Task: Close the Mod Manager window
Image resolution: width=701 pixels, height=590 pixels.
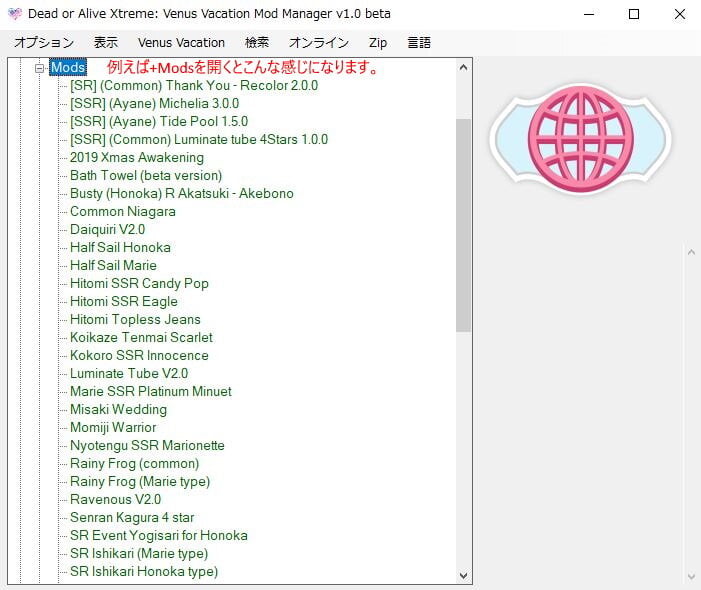Action: [x=680, y=14]
